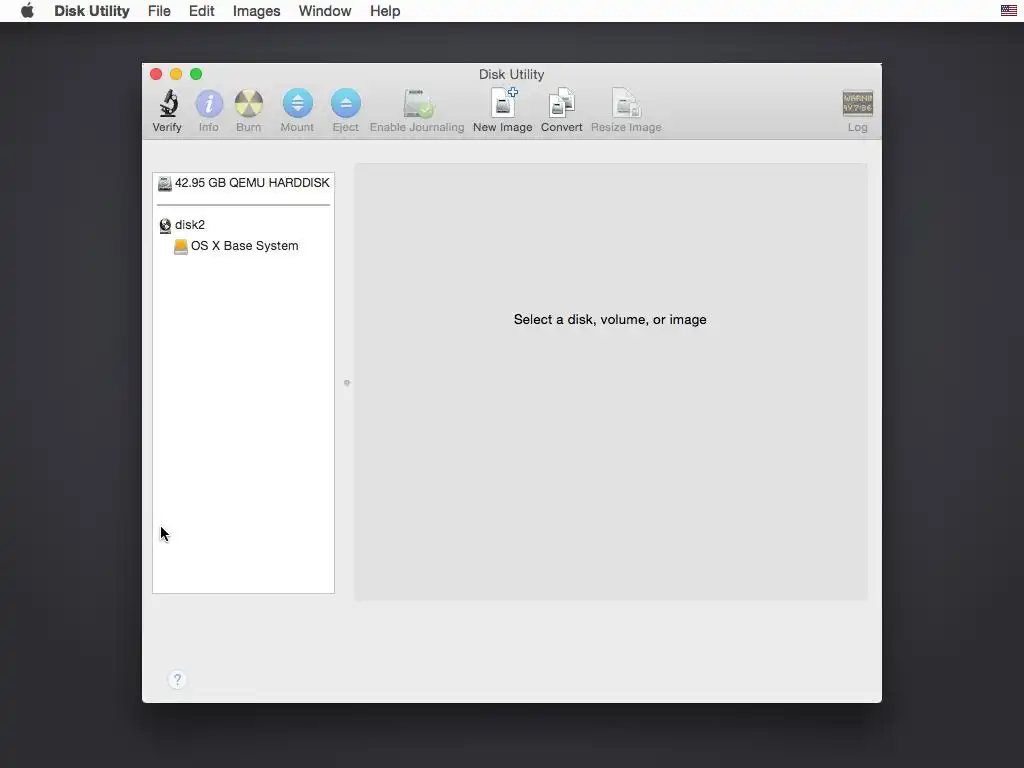Open the Edit menu
This screenshot has height=768, width=1024.
[202, 11]
